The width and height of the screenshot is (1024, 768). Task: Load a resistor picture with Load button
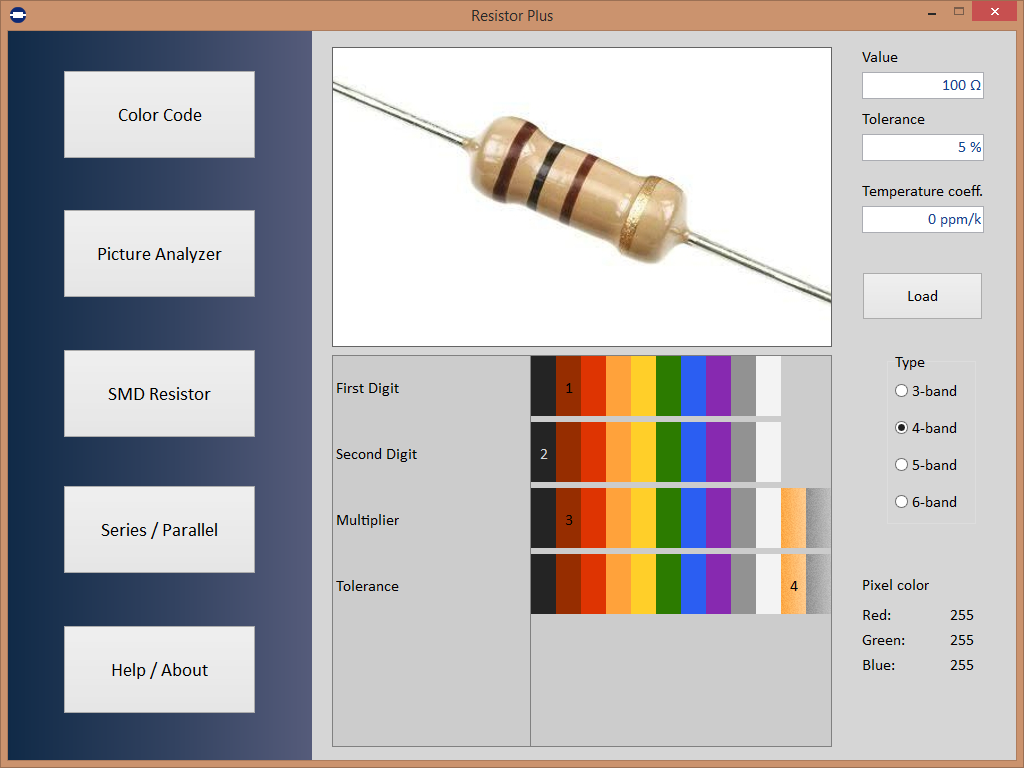[922, 296]
